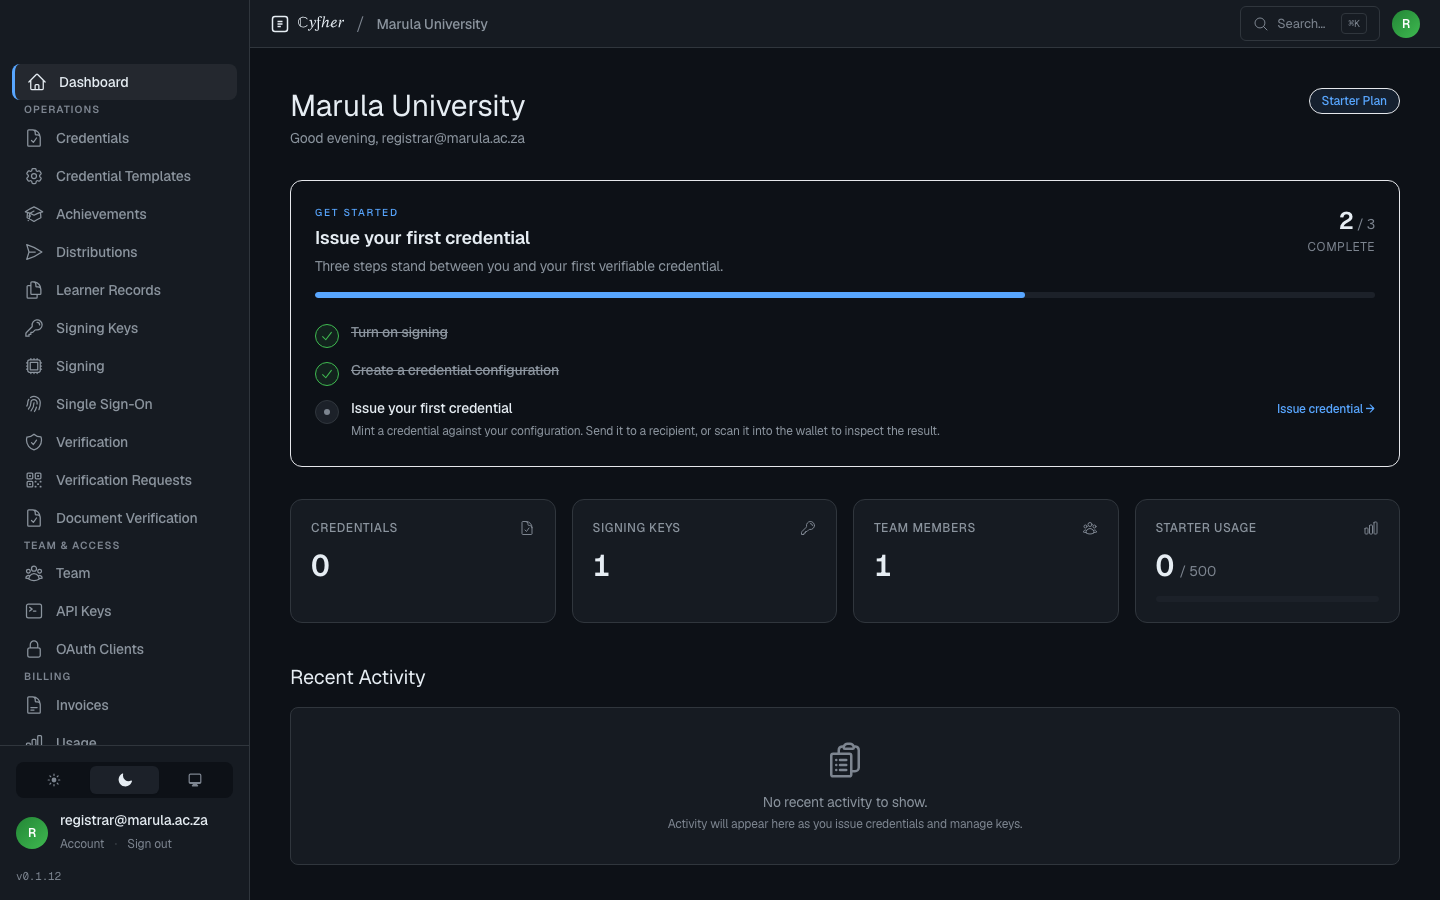Switch to light theme with sun toggle
The height and width of the screenshot is (900, 1440).
coord(54,780)
